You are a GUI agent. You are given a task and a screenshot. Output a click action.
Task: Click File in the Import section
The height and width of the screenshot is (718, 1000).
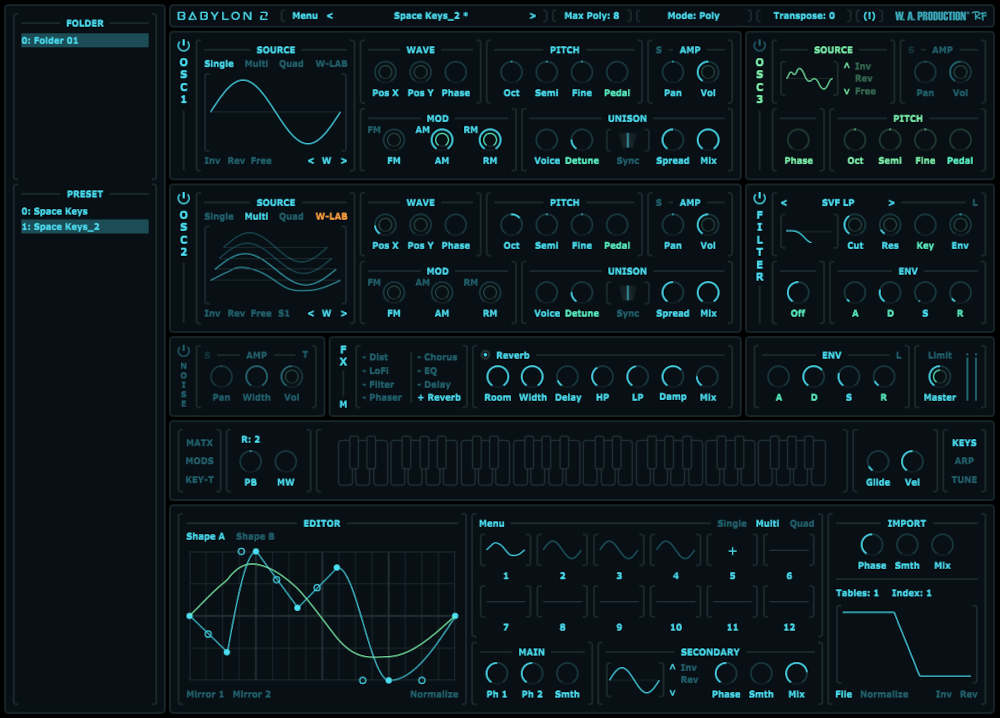[x=843, y=693]
